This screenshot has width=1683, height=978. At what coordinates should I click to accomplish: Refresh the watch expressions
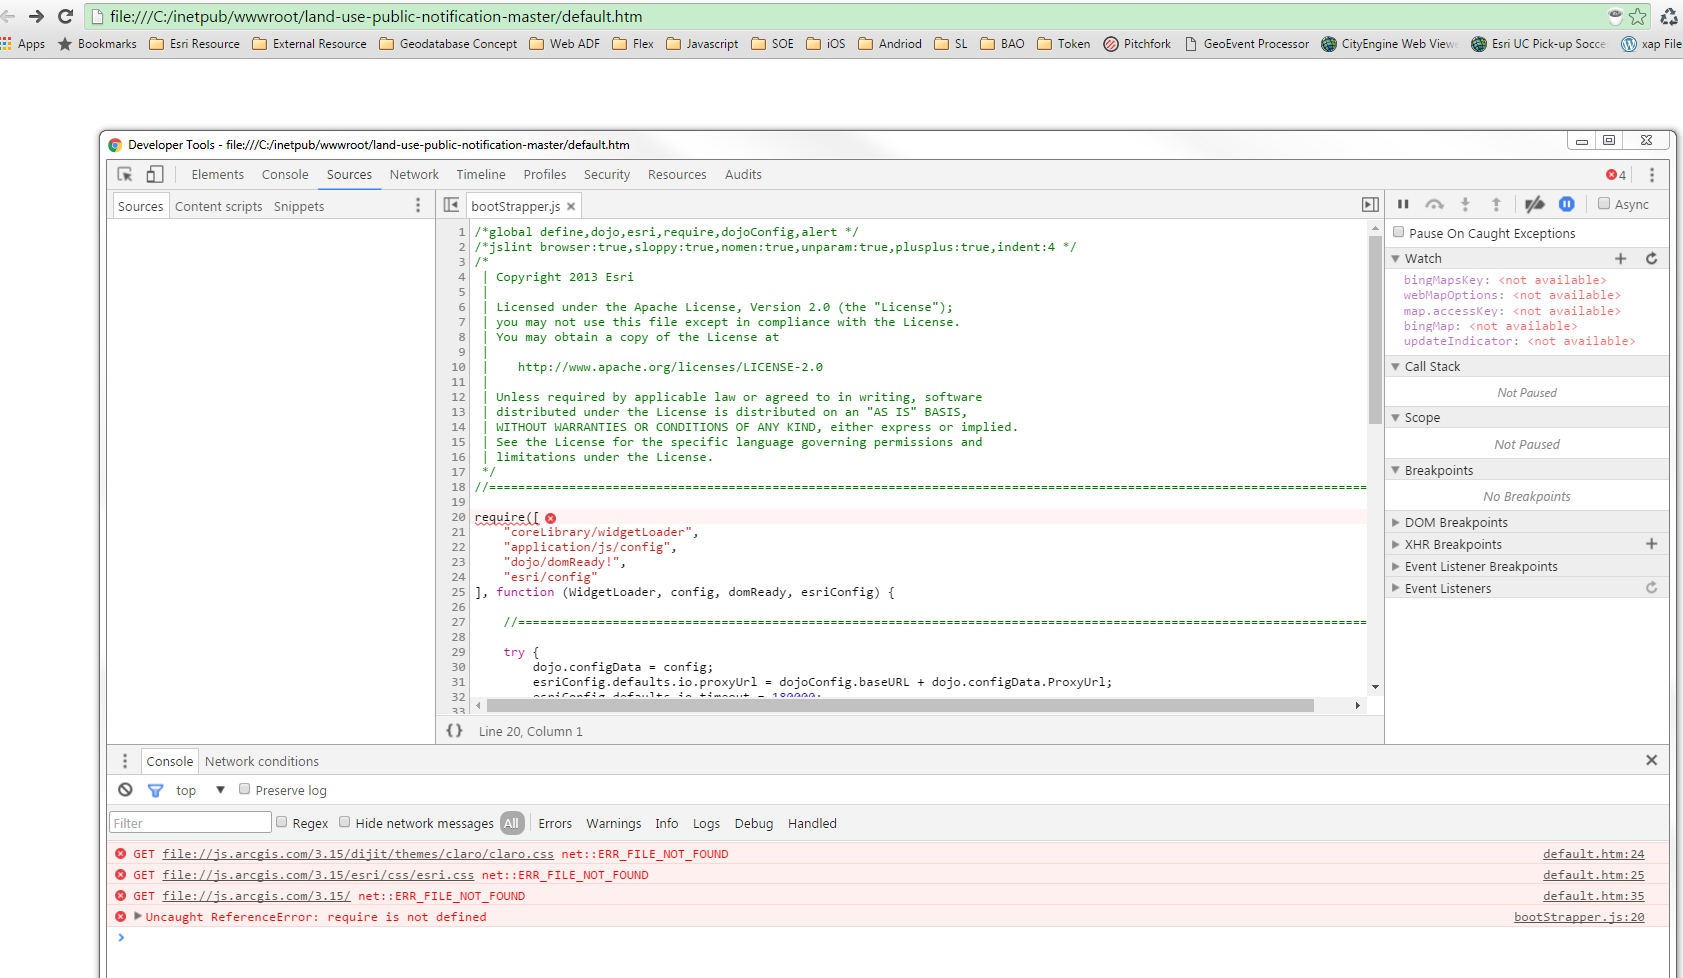(1651, 258)
